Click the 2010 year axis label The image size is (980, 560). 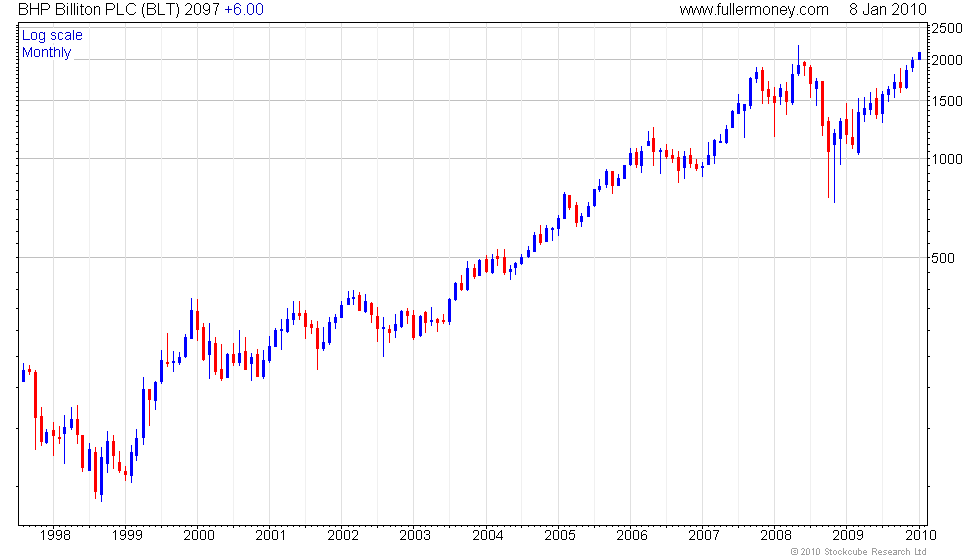[921, 535]
